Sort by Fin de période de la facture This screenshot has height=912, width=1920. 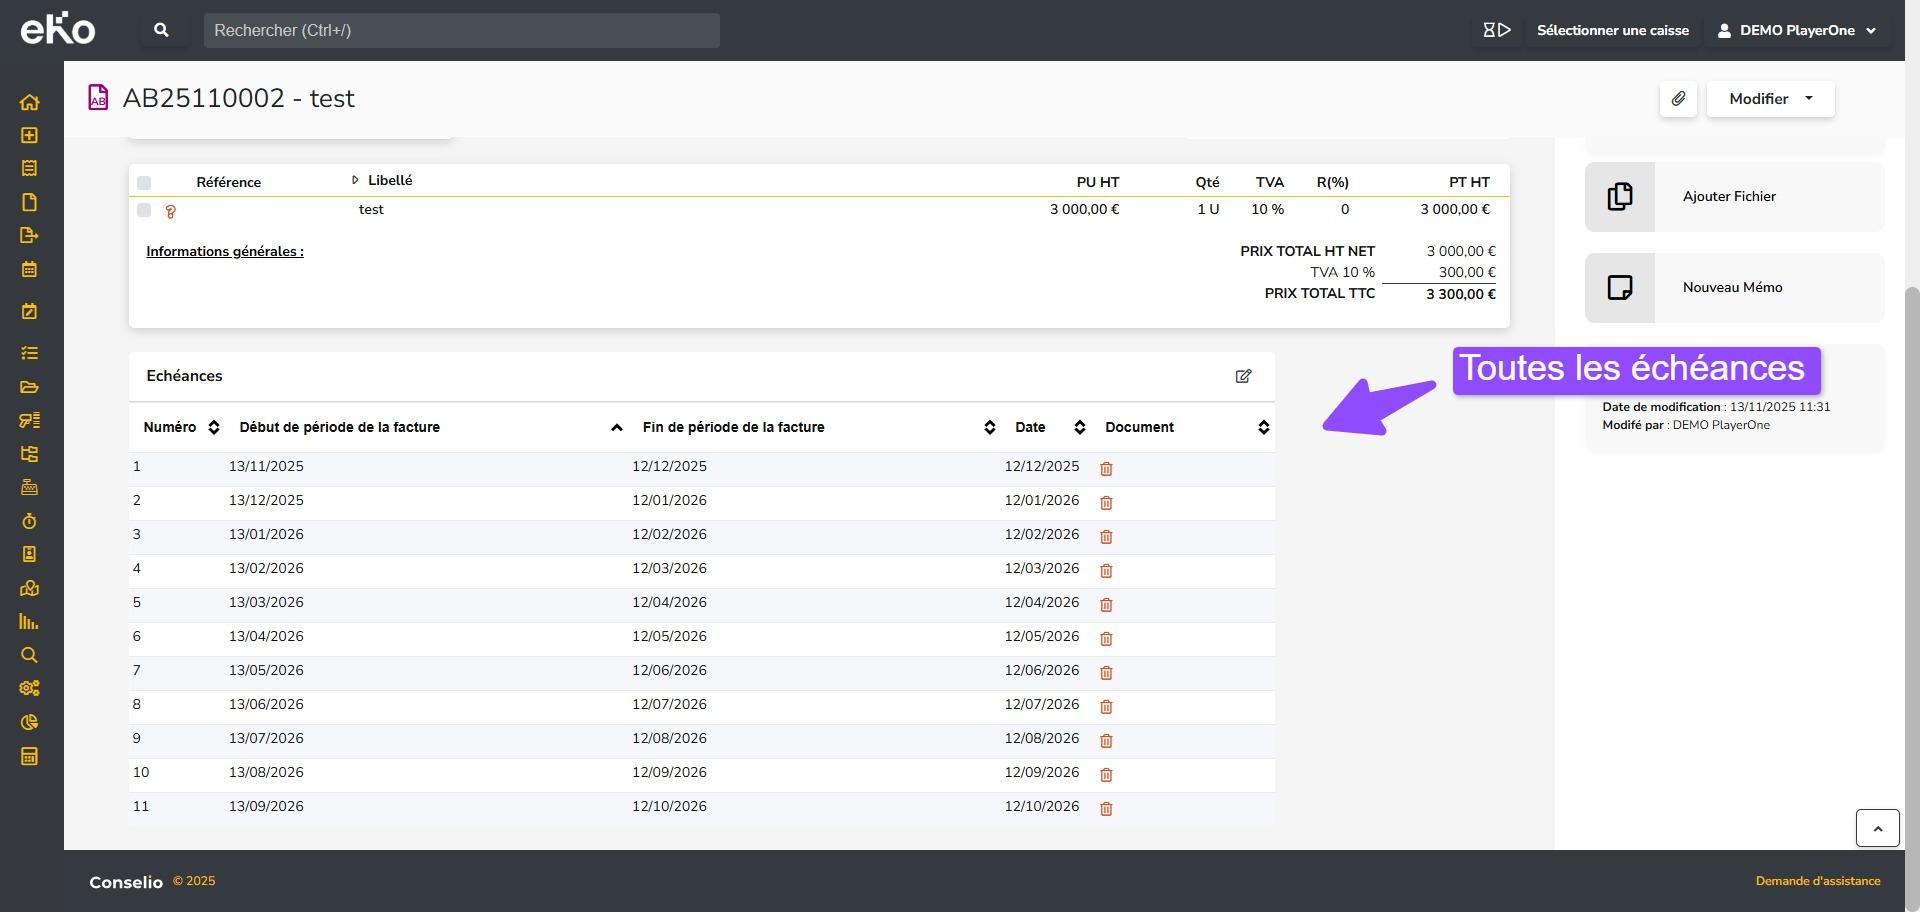pyautogui.click(x=989, y=427)
